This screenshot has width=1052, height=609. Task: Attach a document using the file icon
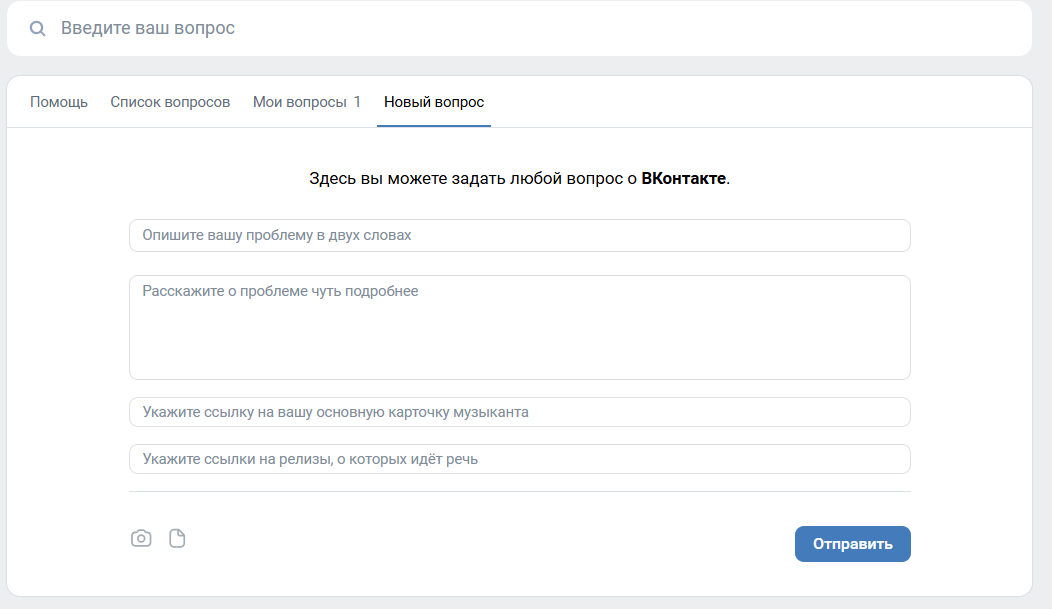[177, 539]
